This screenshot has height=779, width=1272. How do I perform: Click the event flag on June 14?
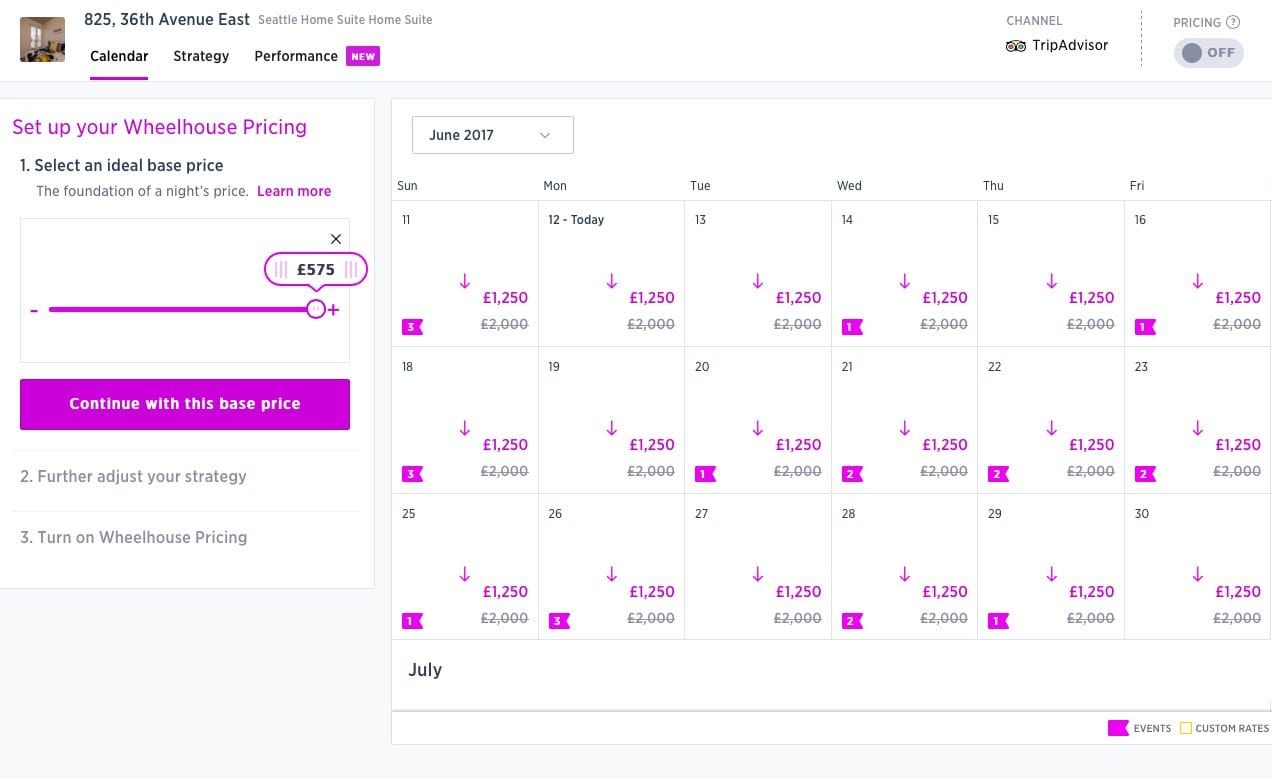tap(852, 326)
